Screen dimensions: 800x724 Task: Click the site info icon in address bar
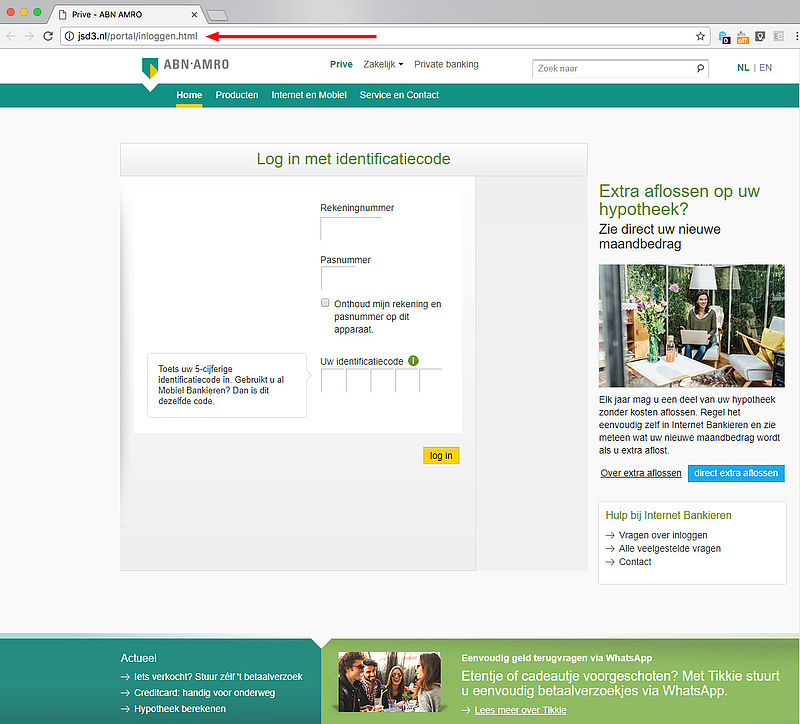tap(69, 36)
